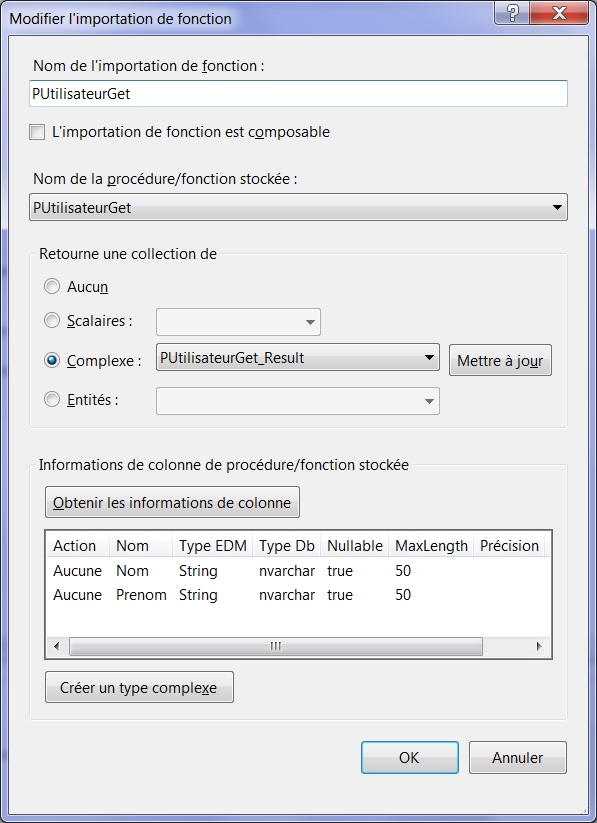
Task: Click the horizontal scrollbar thumb in column grid
Action: 276,646
